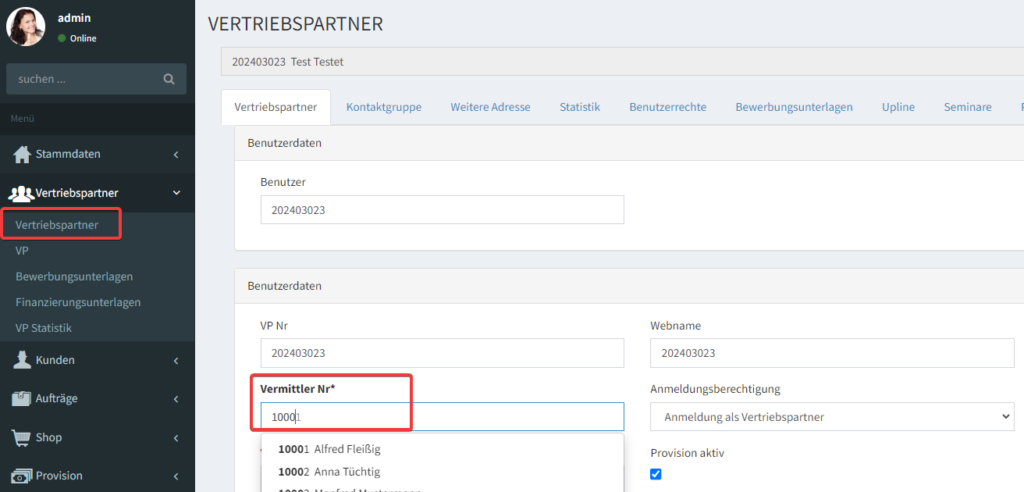
Task: Click the search magnifier icon in sidebar
Action: [x=169, y=79]
